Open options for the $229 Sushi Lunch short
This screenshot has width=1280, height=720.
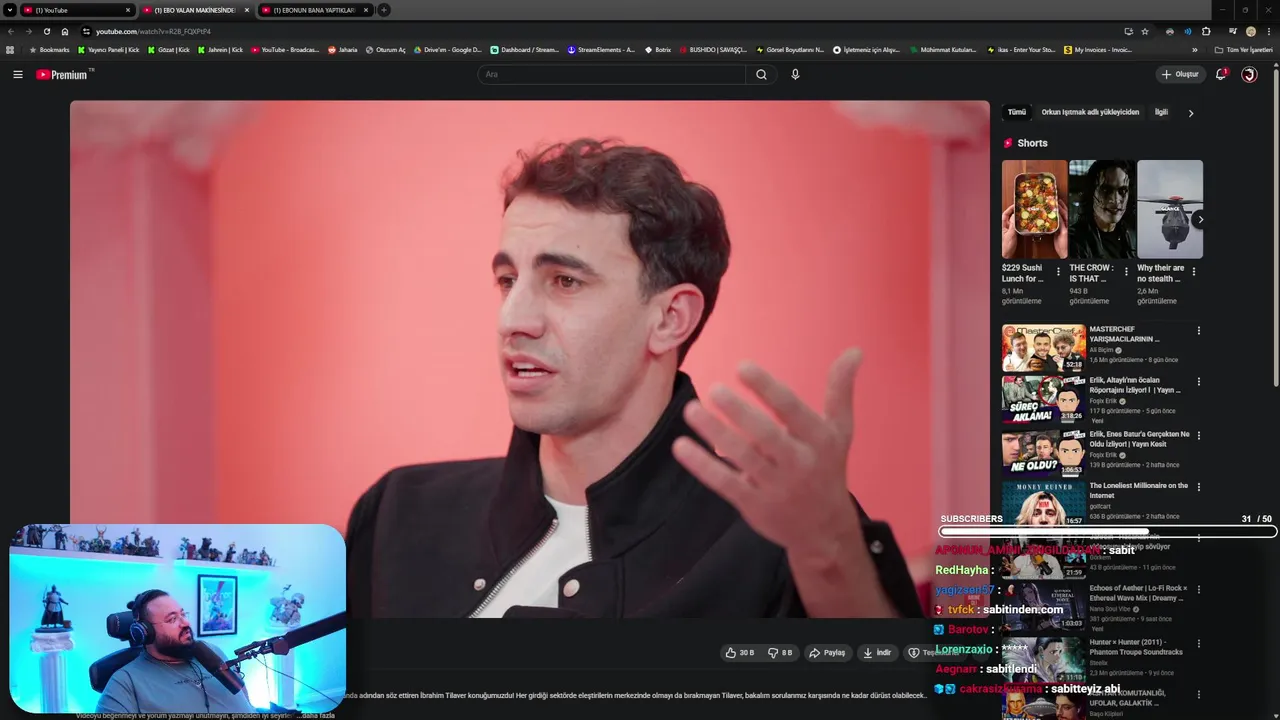(x=1058, y=271)
